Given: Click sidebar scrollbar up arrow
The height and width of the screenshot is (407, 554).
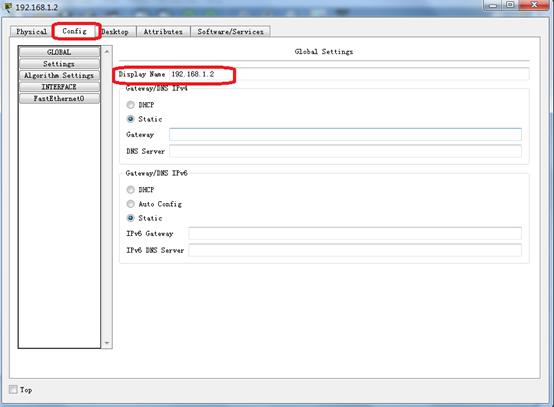Looking at the screenshot, I should [x=107, y=52].
